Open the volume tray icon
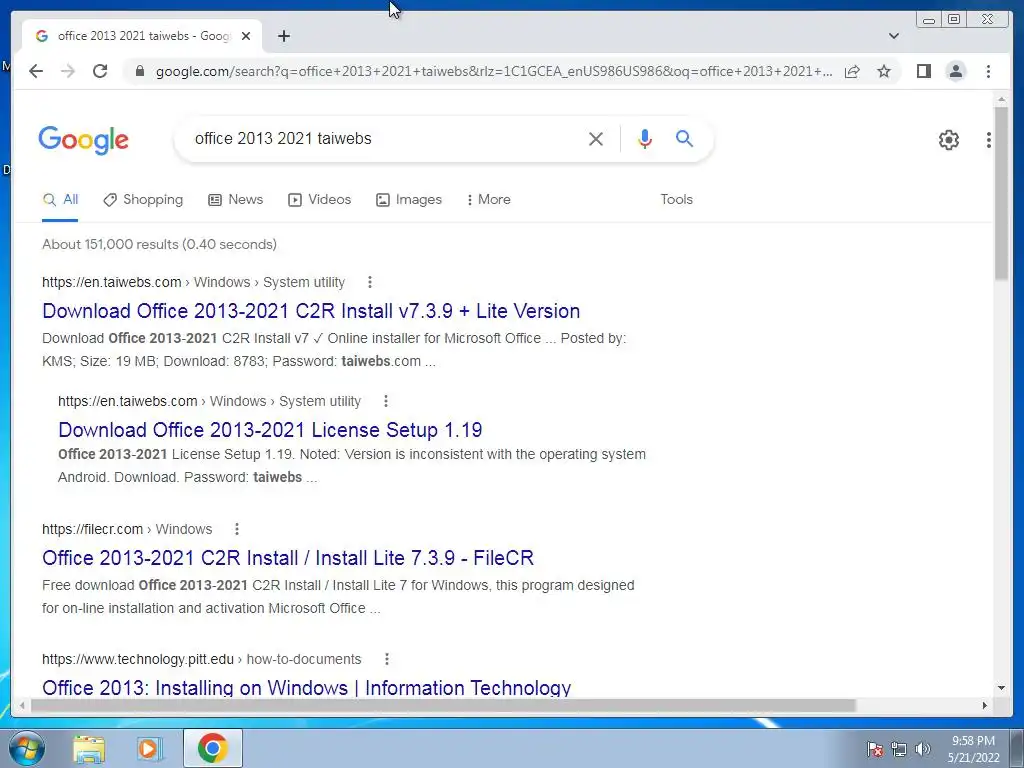The image size is (1024, 768). tap(923, 749)
